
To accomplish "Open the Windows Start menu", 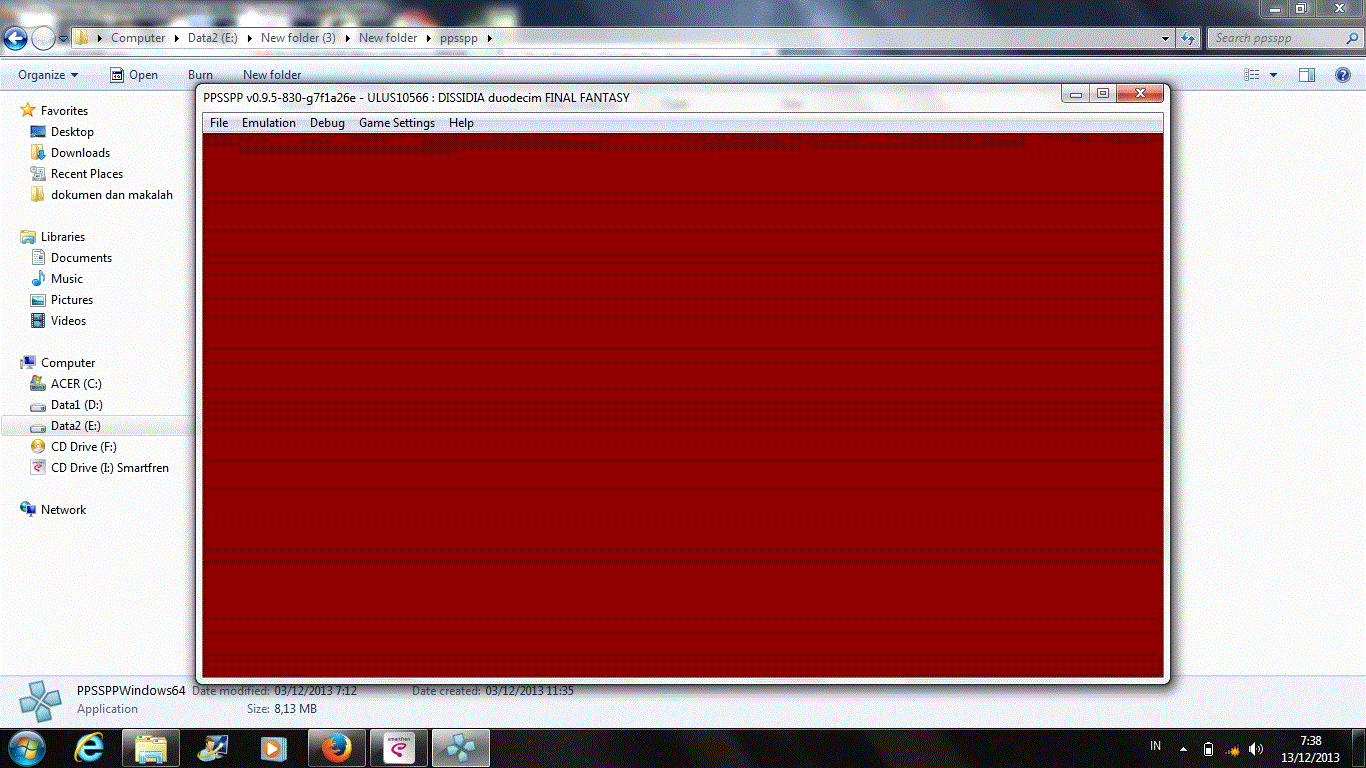I will [24, 747].
